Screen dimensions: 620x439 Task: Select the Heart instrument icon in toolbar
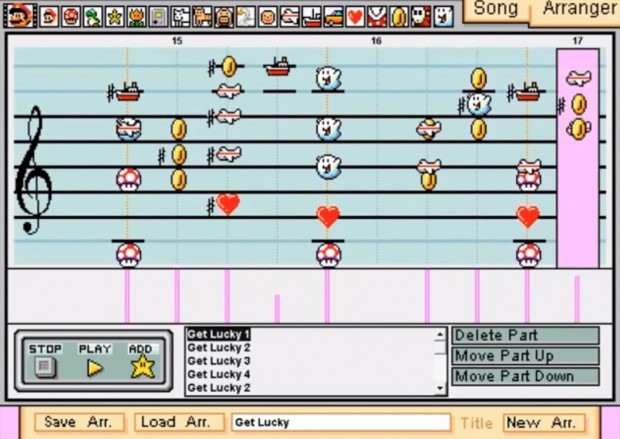[x=355, y=17]
